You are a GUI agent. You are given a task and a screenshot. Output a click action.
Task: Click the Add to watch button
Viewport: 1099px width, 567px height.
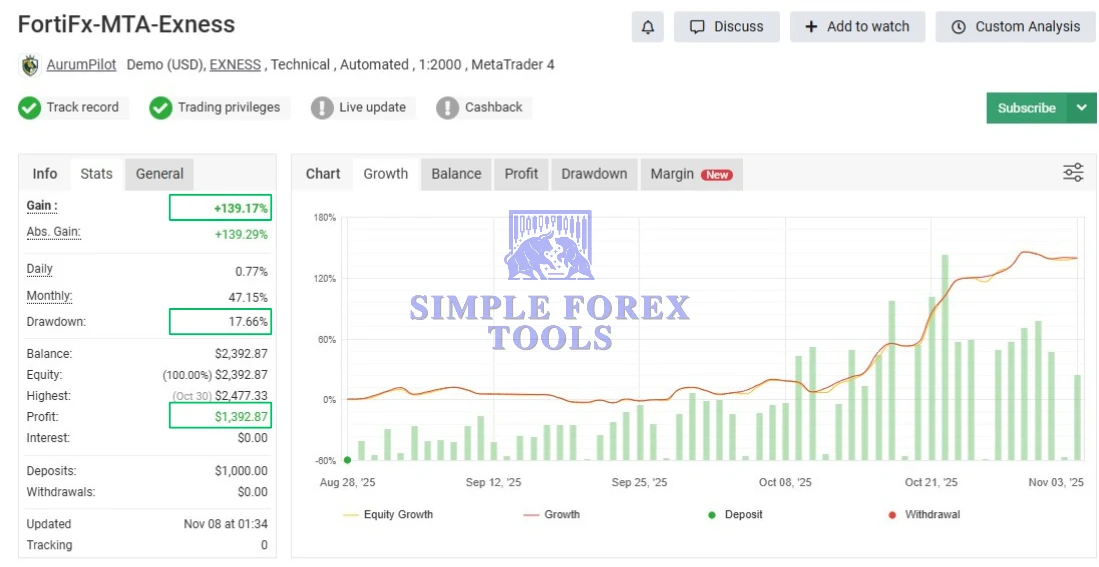(857, 27)
